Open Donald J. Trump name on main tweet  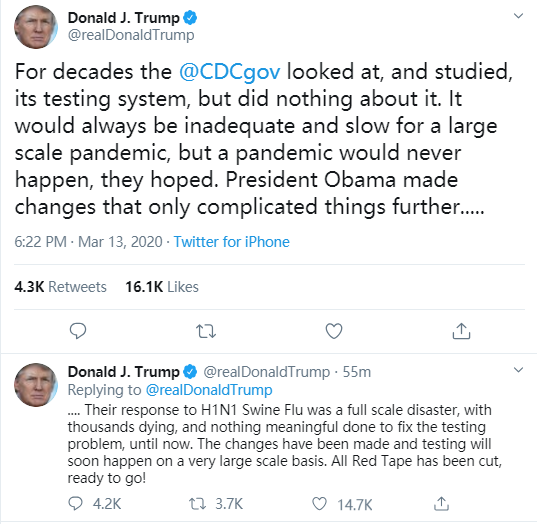tap(123, 18)
